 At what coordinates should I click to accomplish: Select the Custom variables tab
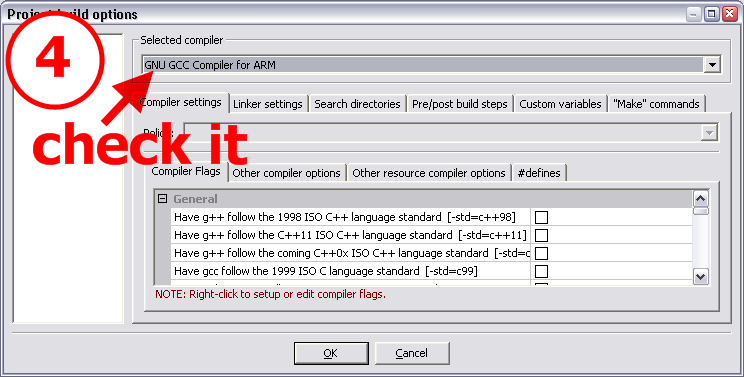click(560, 104)
